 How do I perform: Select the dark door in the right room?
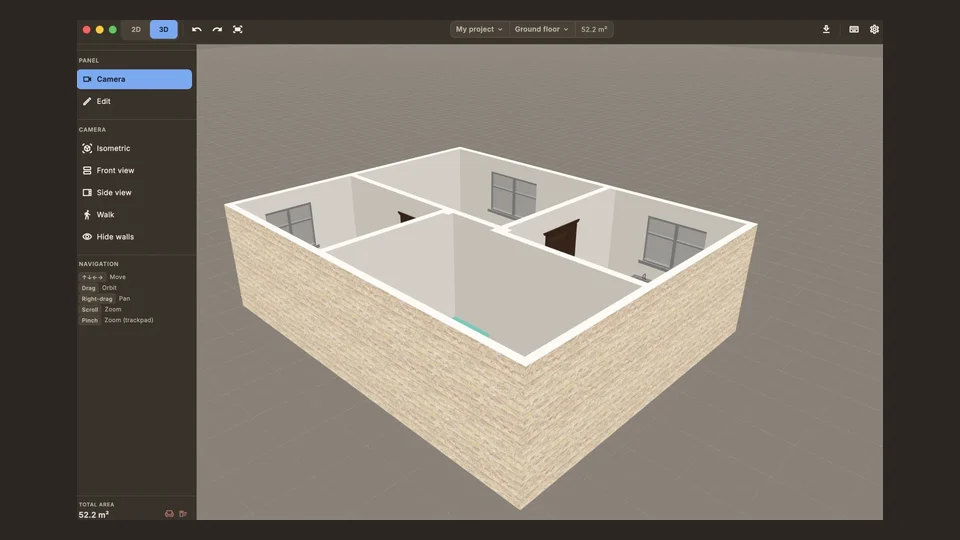tap(561, 238)
